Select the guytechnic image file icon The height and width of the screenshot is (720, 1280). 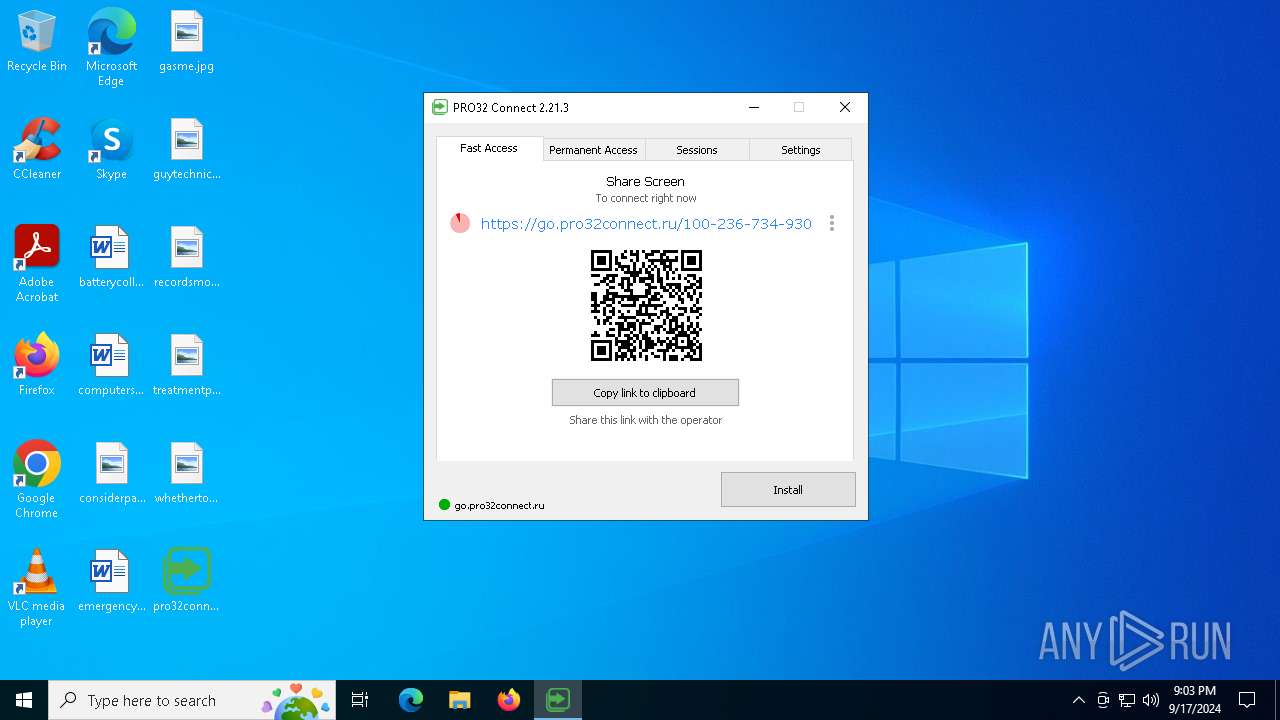(186, 150)
